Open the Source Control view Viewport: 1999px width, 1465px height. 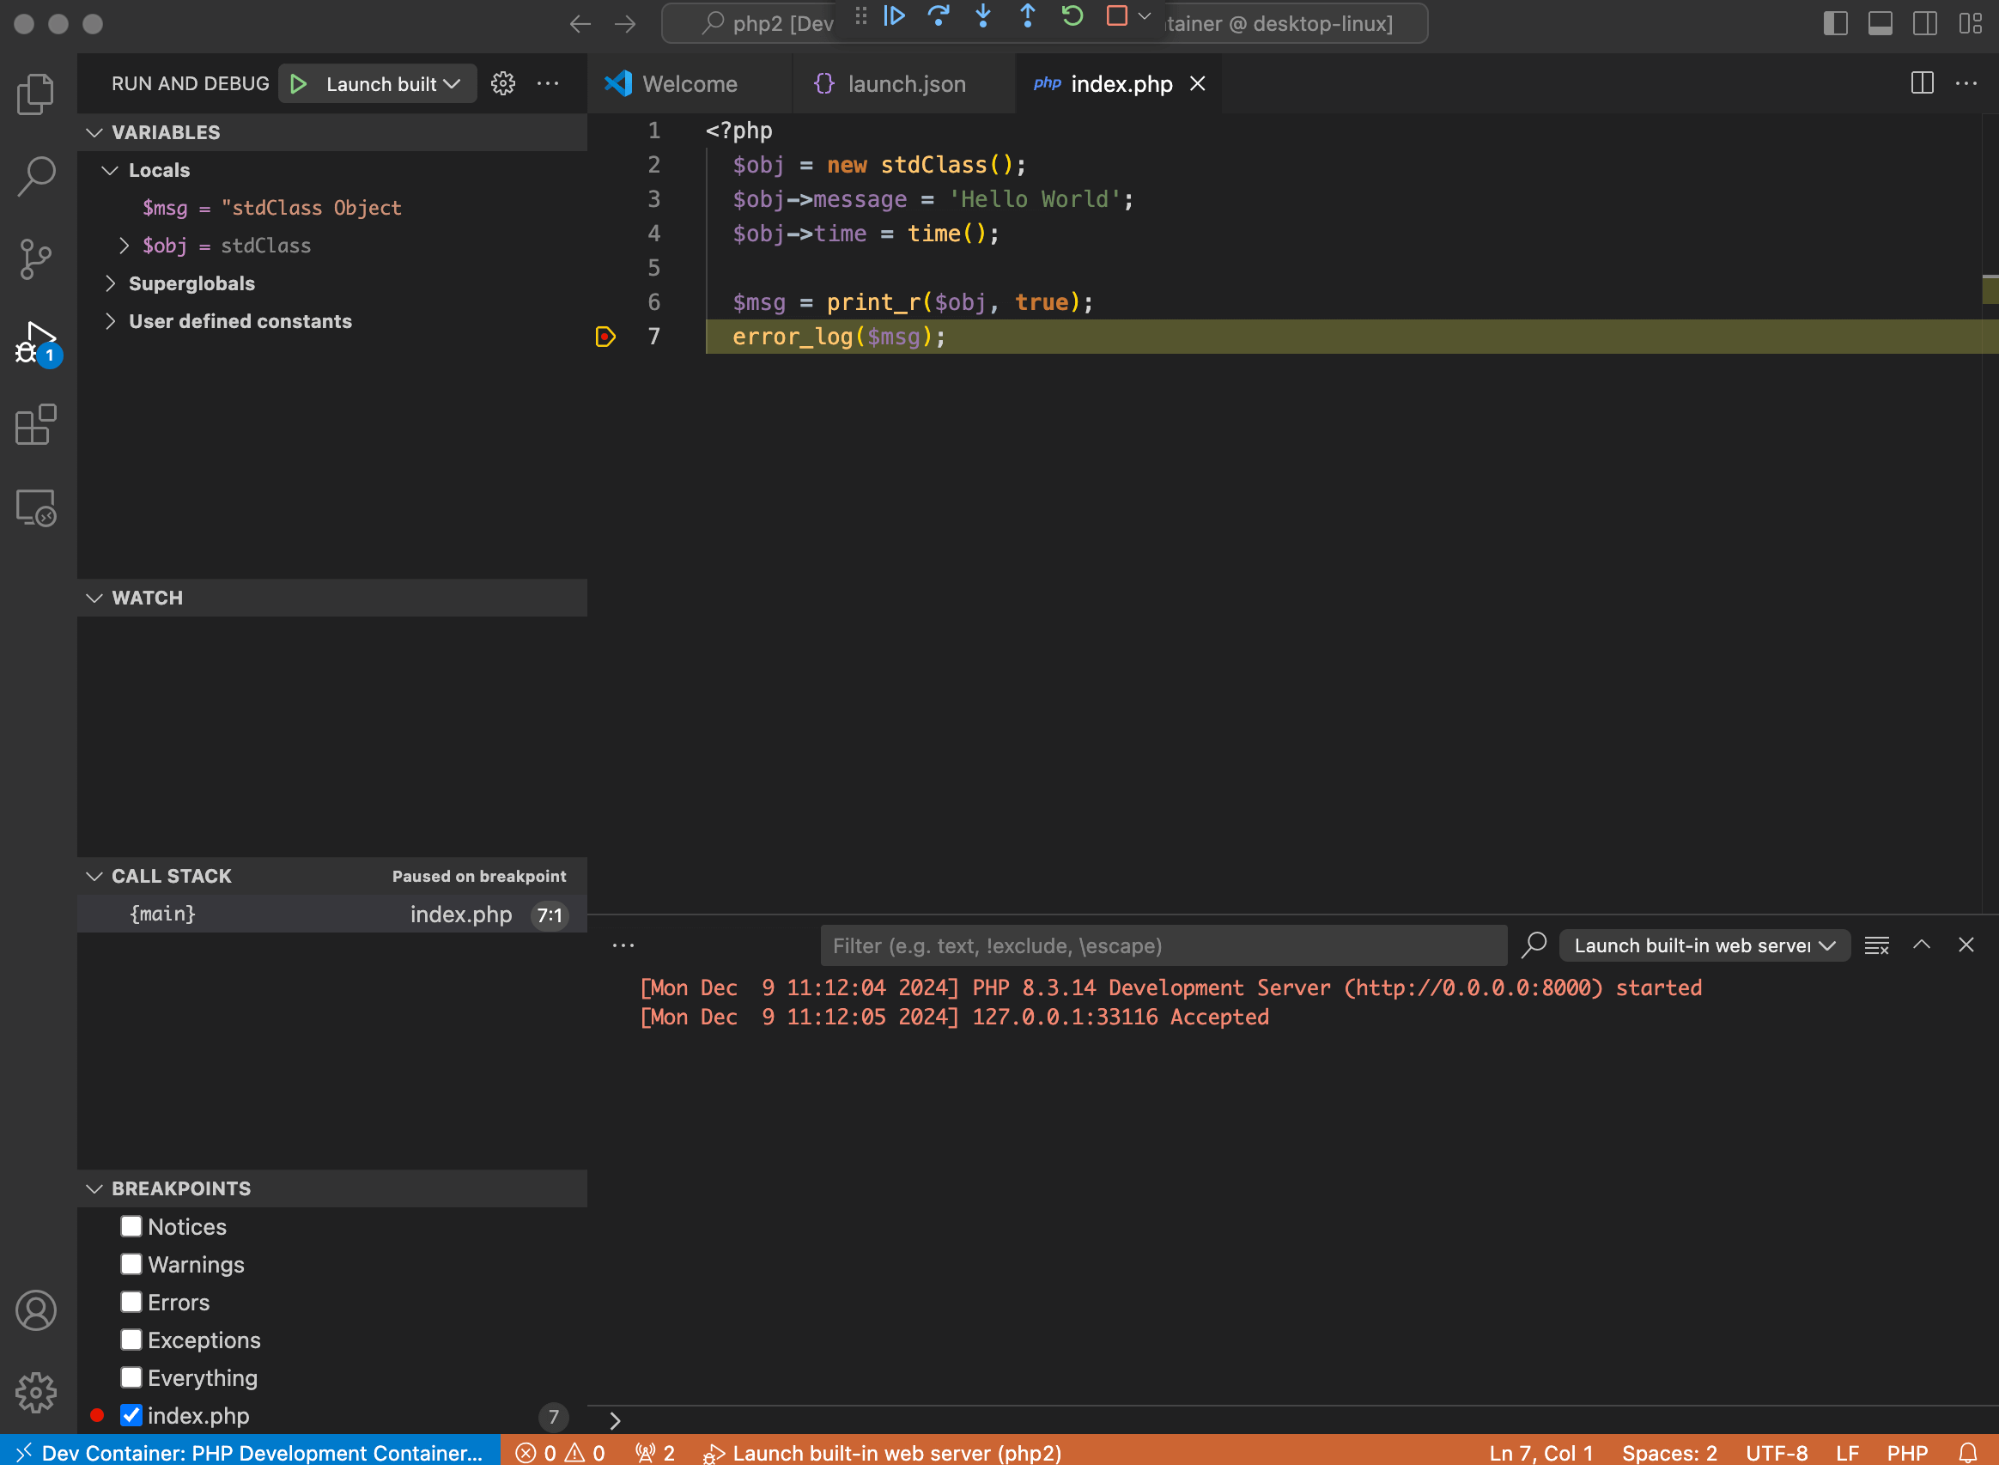36,258
